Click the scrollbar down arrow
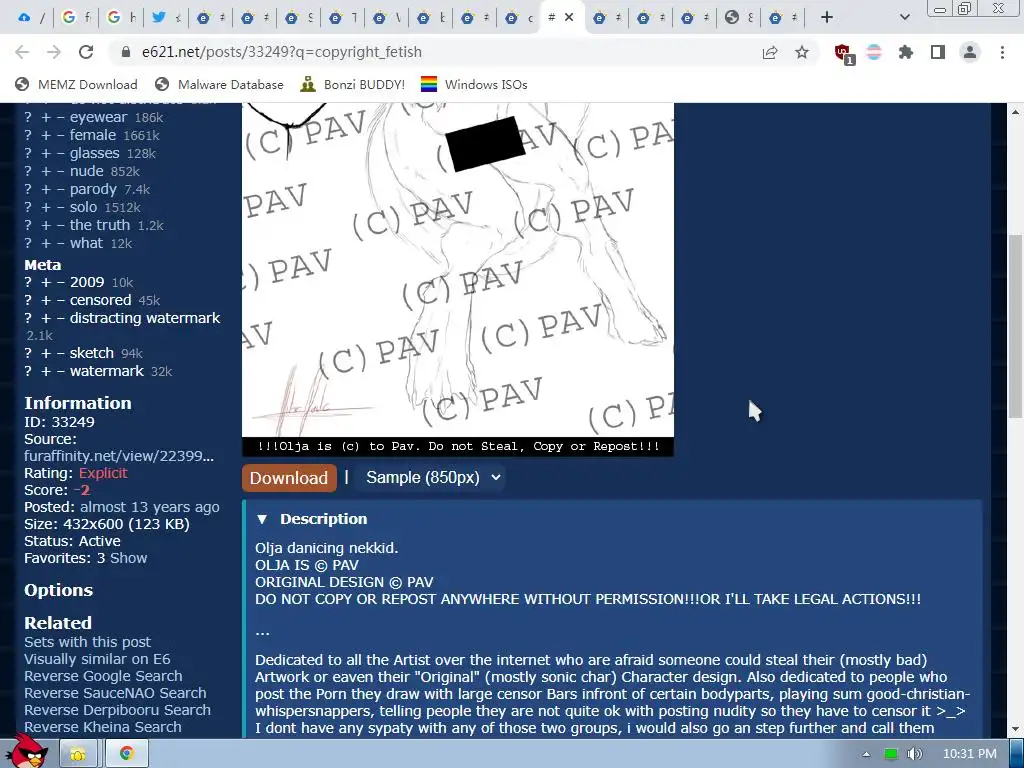The image size is (1024, 768). click(x=1016, y=729)
